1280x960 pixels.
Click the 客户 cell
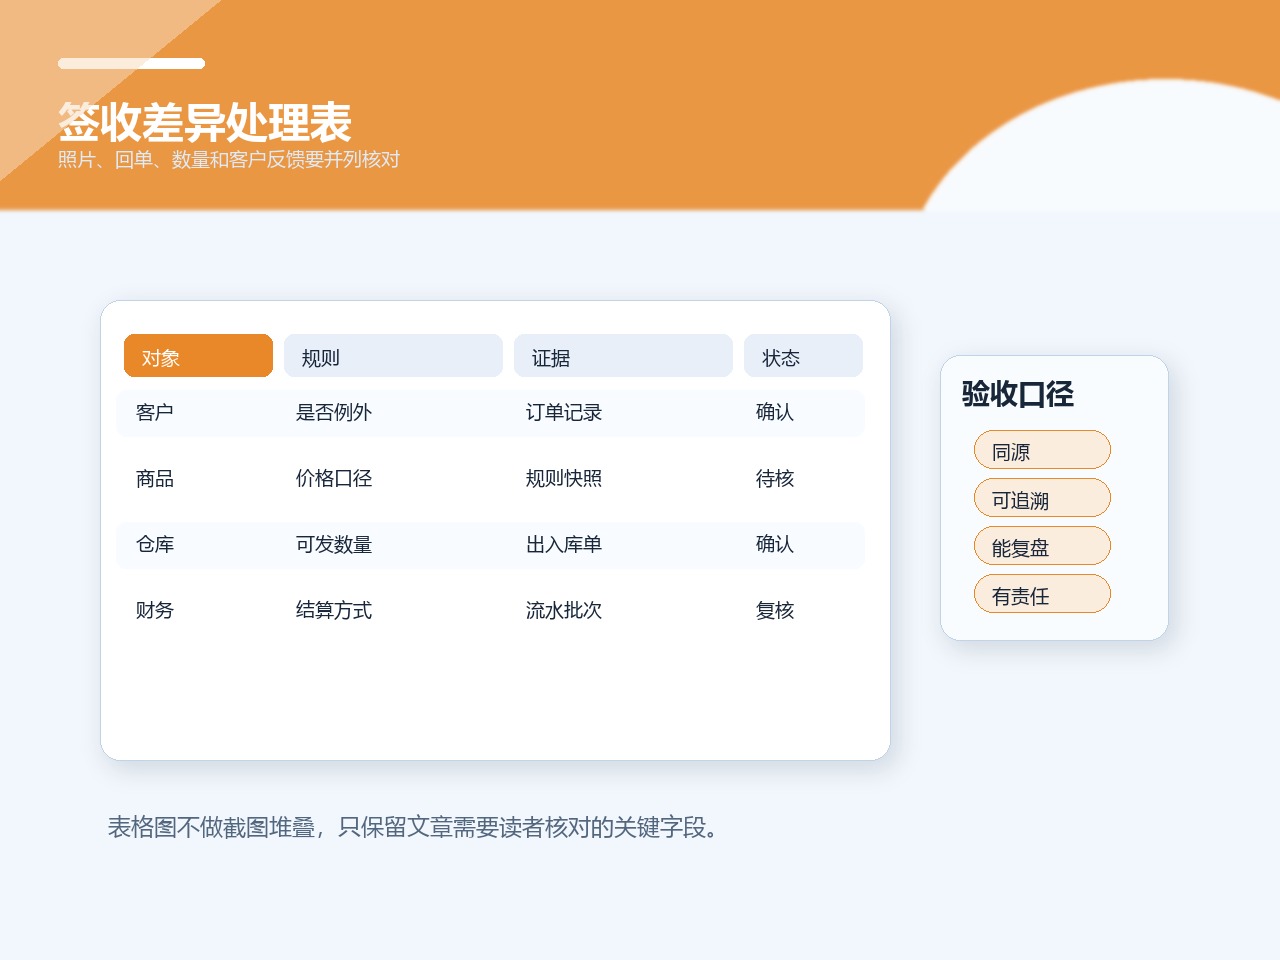[155, 413]
